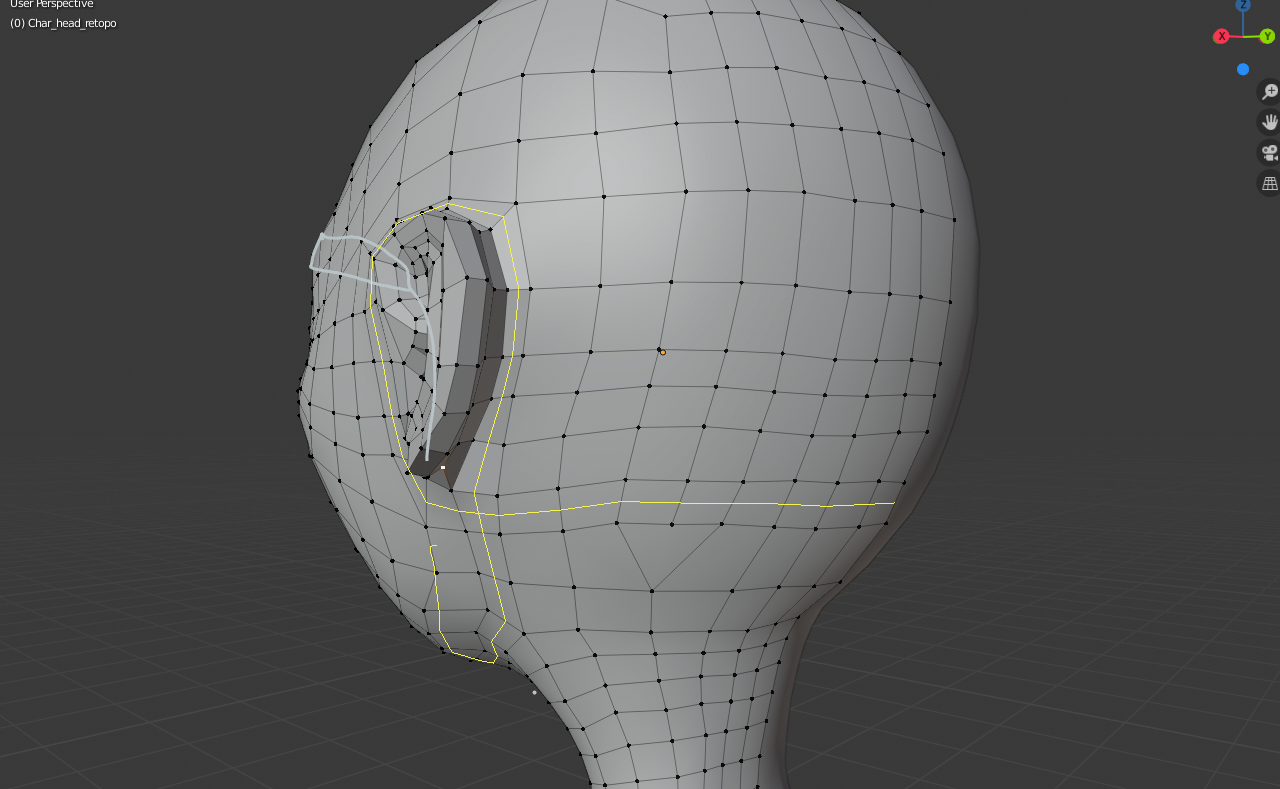Toggle Perspective/Orthographic projection grid icon
The image size is (1280, 789).
pos(1268,183)
